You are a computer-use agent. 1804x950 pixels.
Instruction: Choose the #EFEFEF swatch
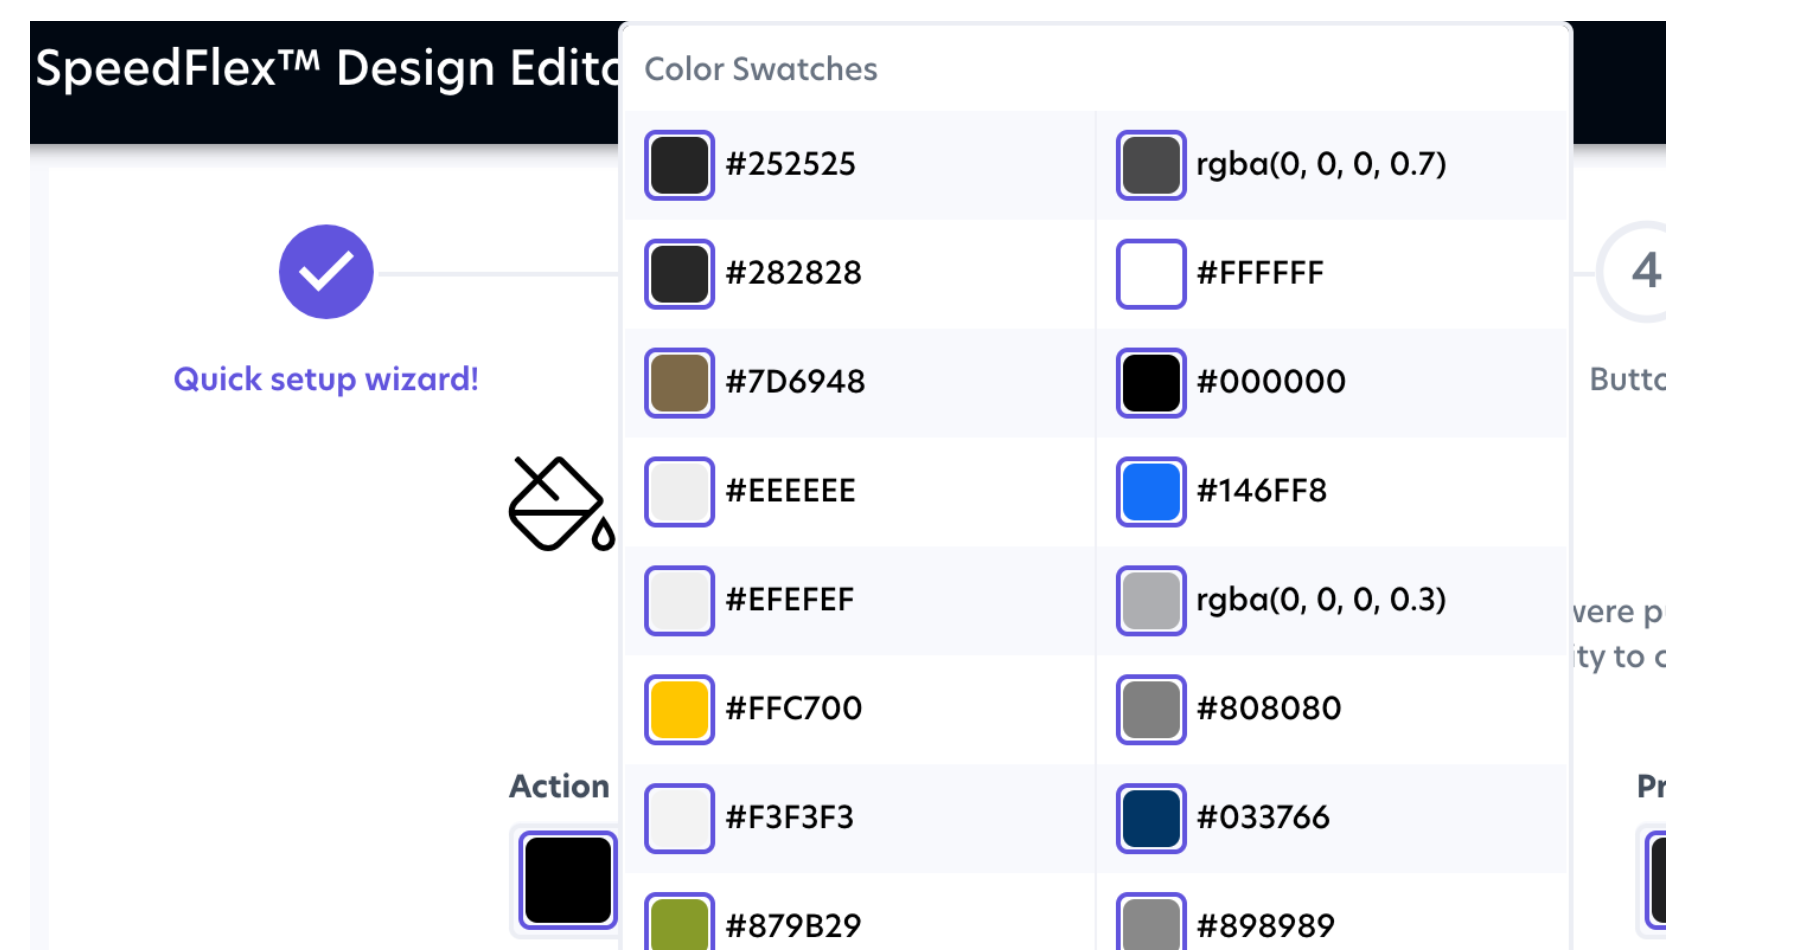pos(679,601)
